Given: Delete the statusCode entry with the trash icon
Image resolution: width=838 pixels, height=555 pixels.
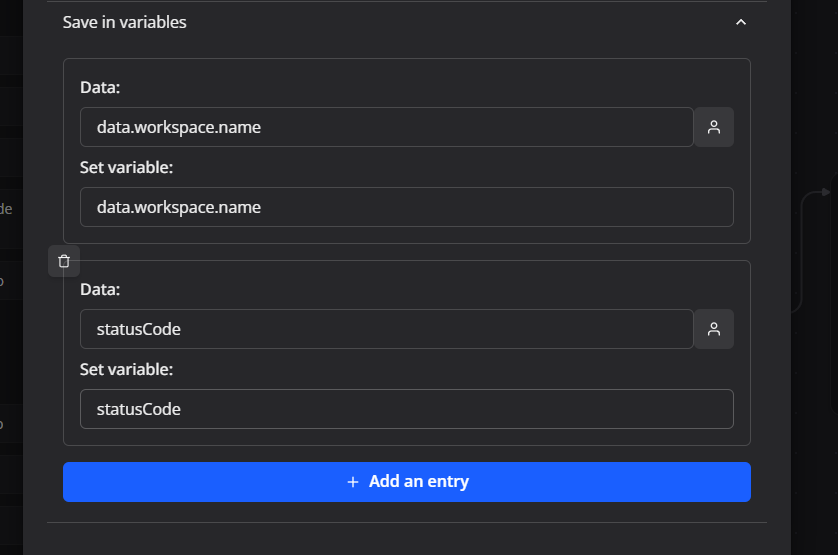Looking at the screenshot, I should pos(64,261).
